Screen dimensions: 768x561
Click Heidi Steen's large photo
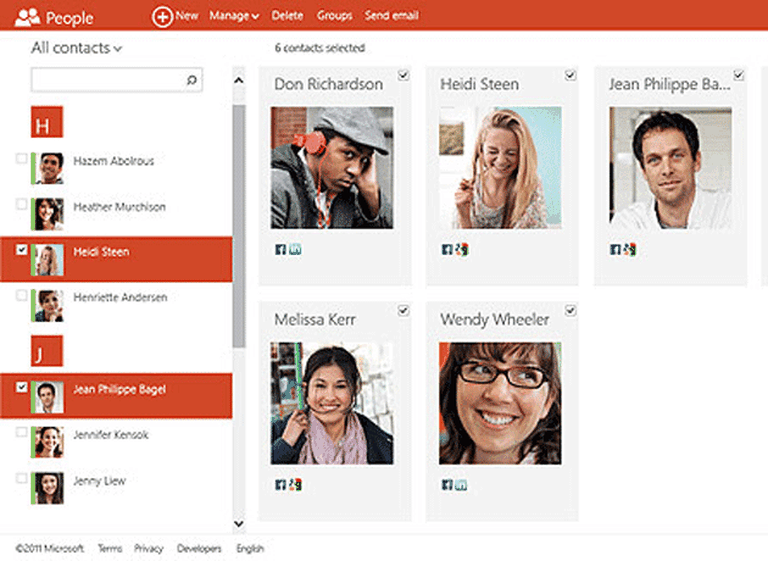click(x=500, y=168)
